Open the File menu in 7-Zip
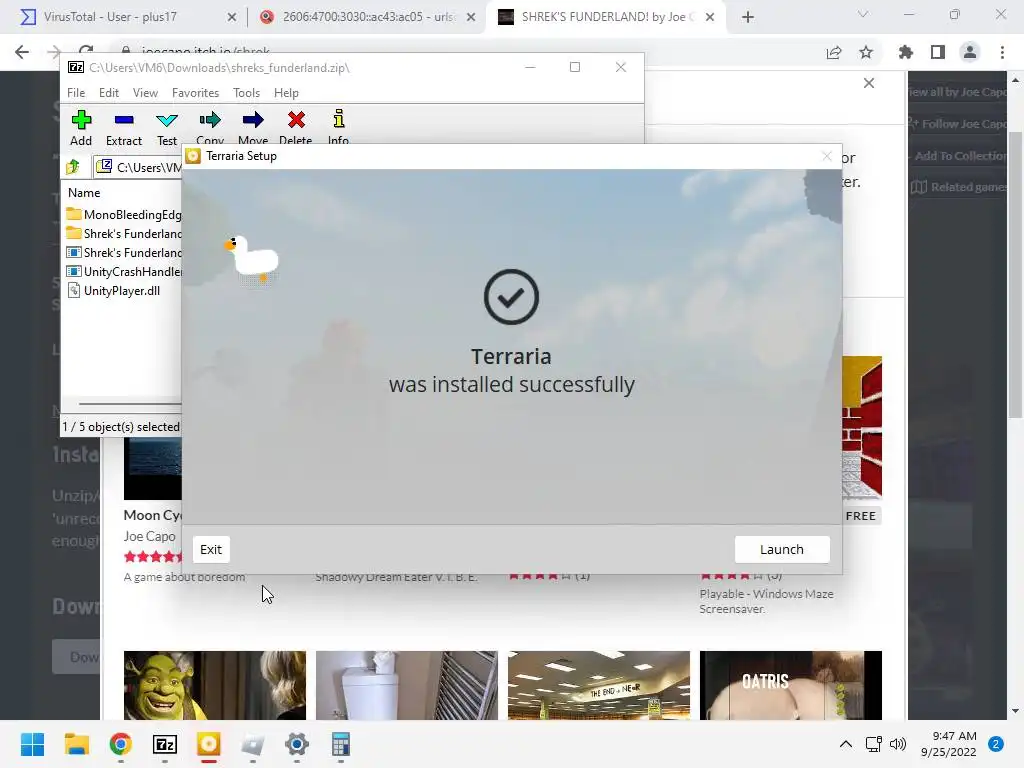Image resolution: width=1024 pixels, height=768 pixels. coord(76,93)
